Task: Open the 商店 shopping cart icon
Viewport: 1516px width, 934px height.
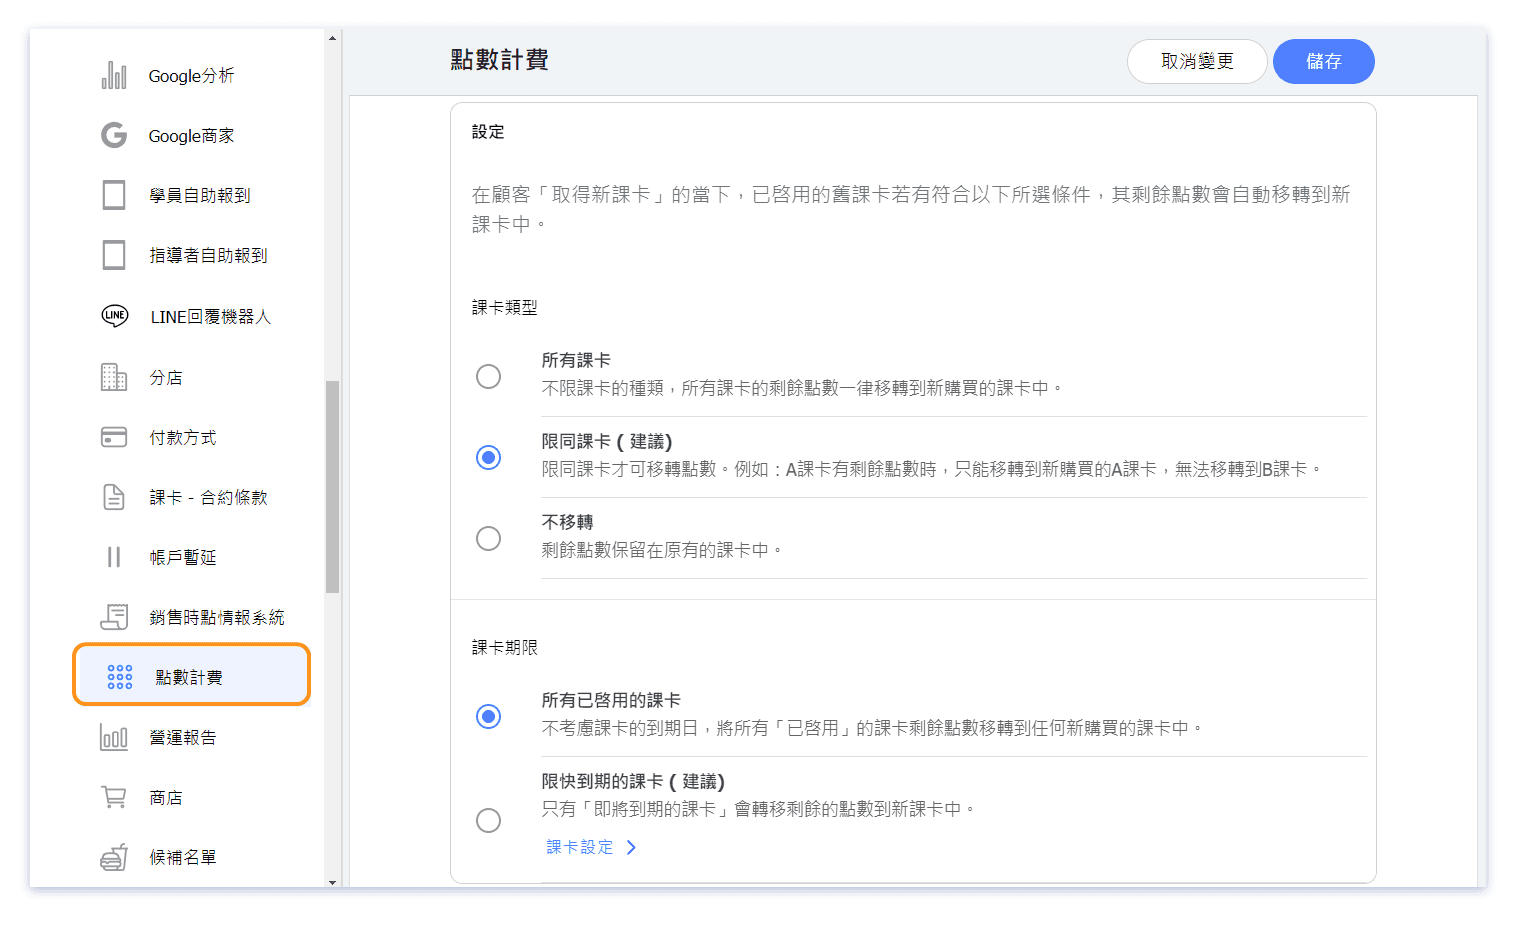Action: [114, 797]
